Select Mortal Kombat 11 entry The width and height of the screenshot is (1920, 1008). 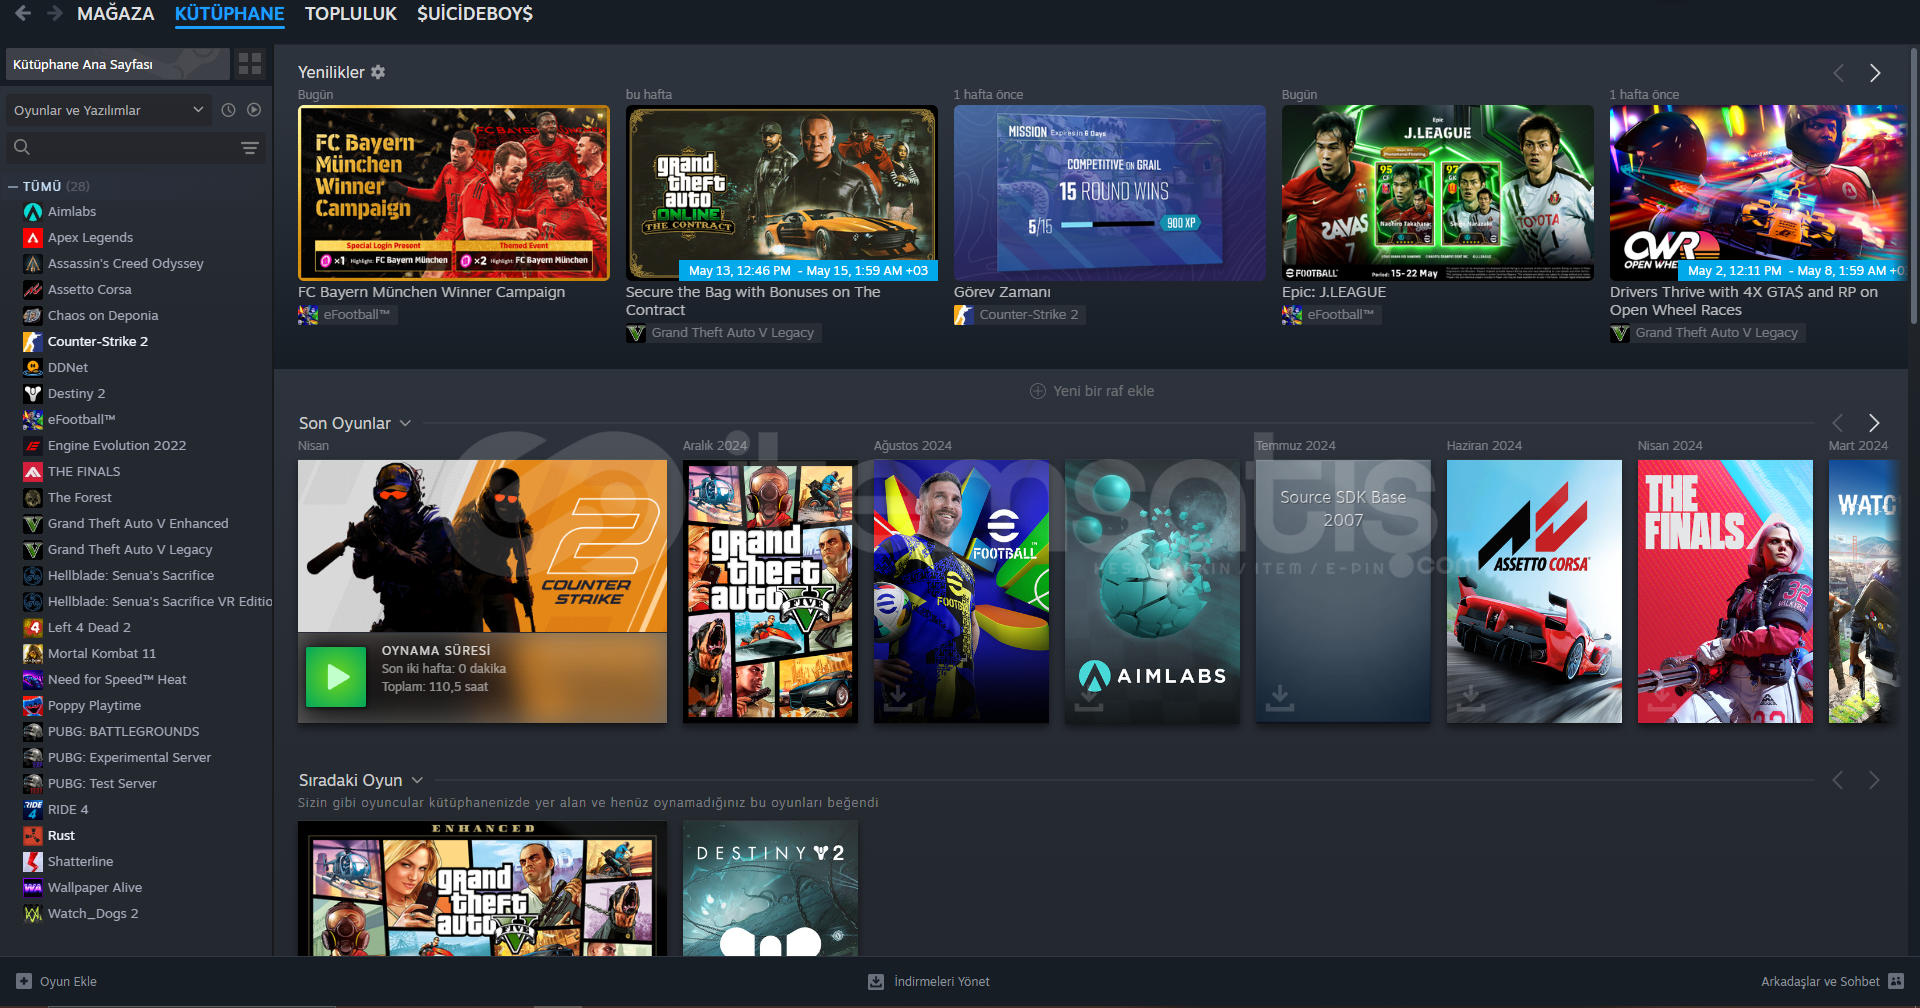(102, 654)
